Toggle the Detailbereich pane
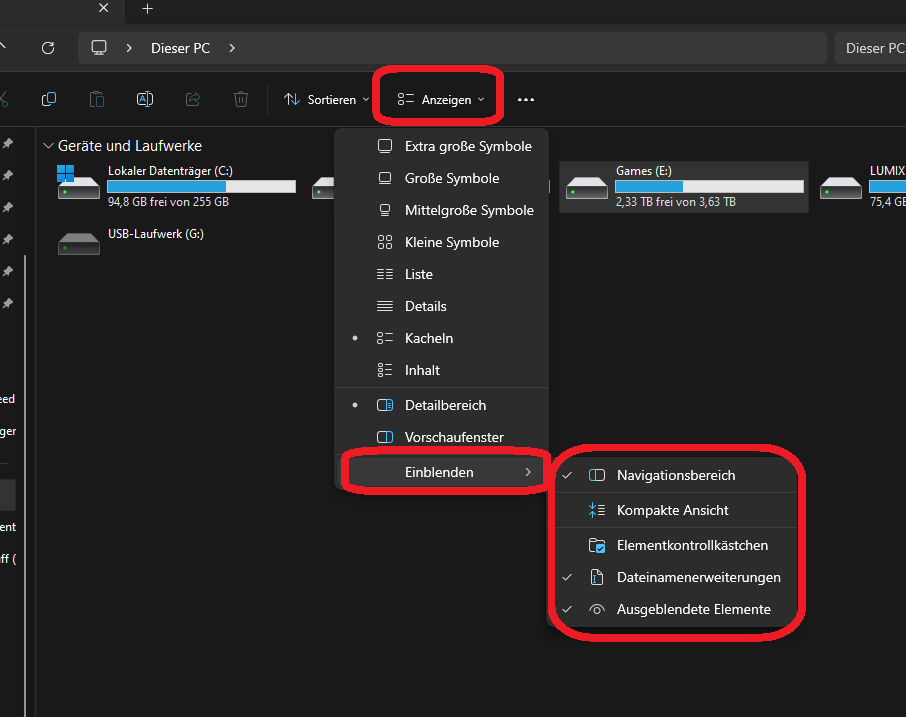Image resolution: width=906 pixels, height=717 pixels. coord(441,405)
